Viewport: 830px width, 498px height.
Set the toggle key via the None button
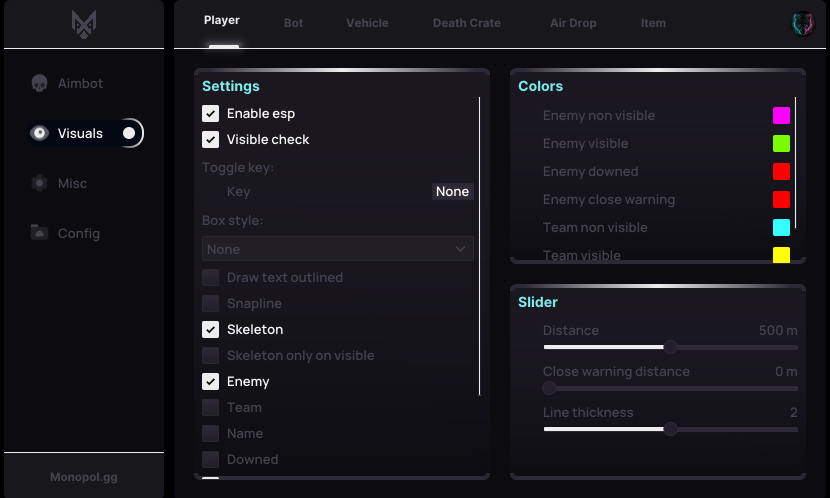(x=453, y=192)
